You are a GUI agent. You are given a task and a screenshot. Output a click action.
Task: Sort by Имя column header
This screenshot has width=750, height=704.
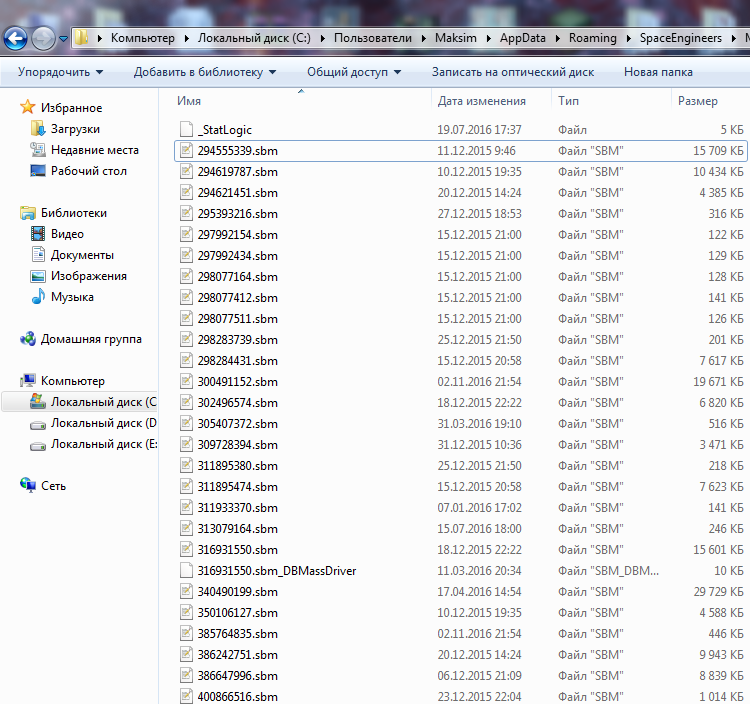pos(301,101)
